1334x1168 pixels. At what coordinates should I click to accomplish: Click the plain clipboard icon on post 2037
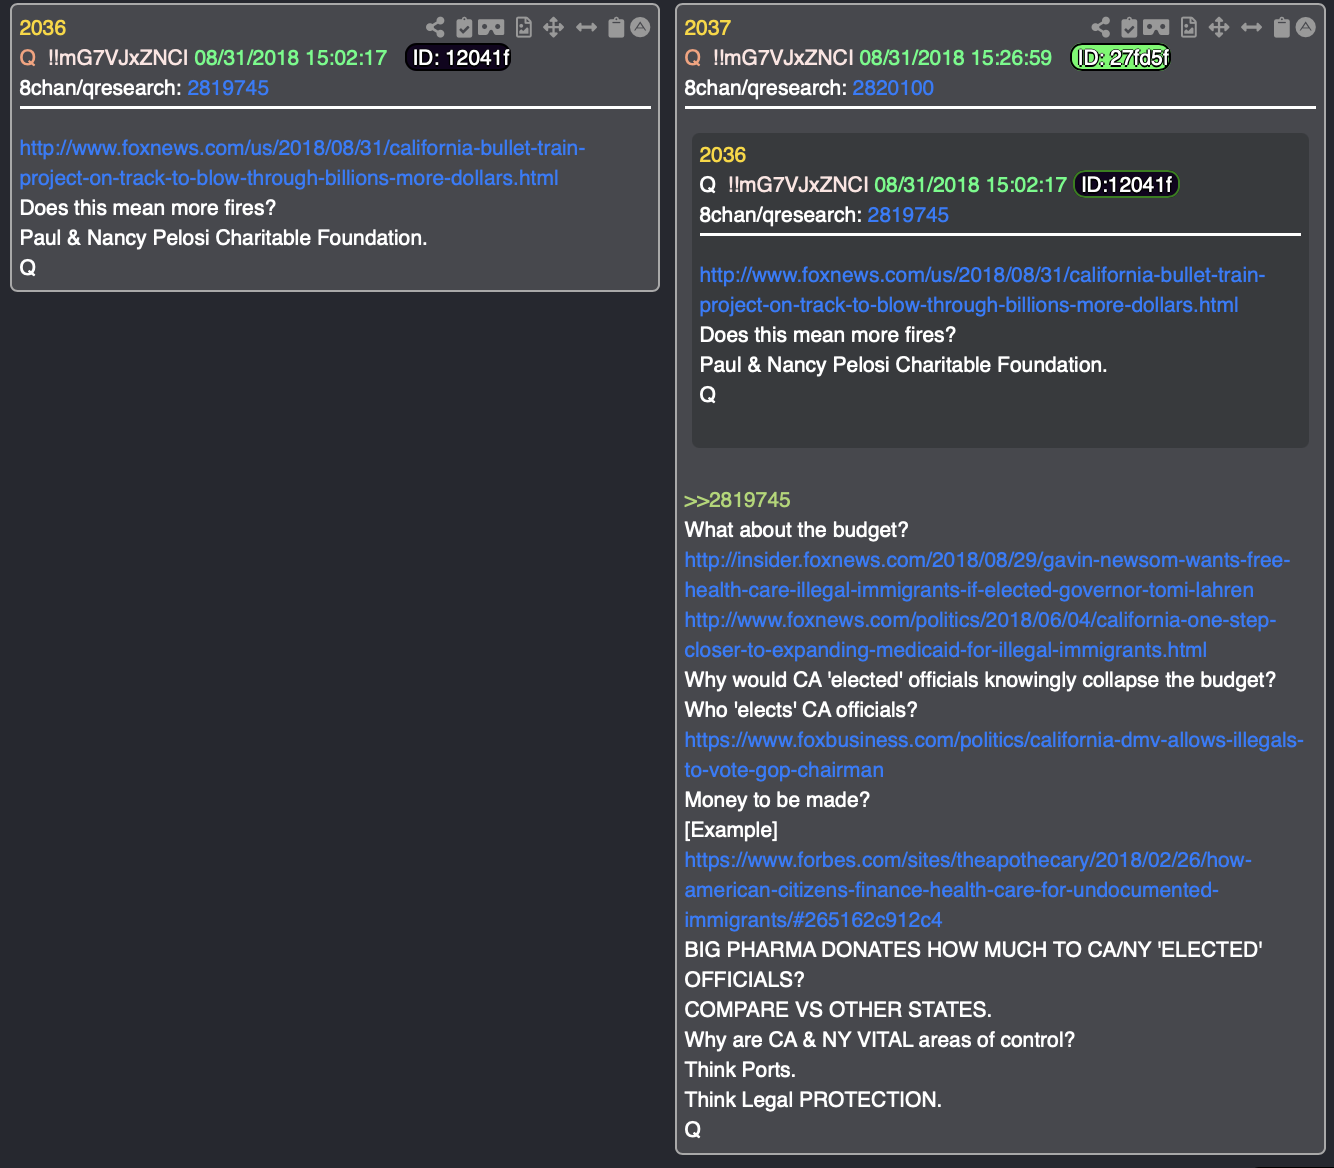1281,28
